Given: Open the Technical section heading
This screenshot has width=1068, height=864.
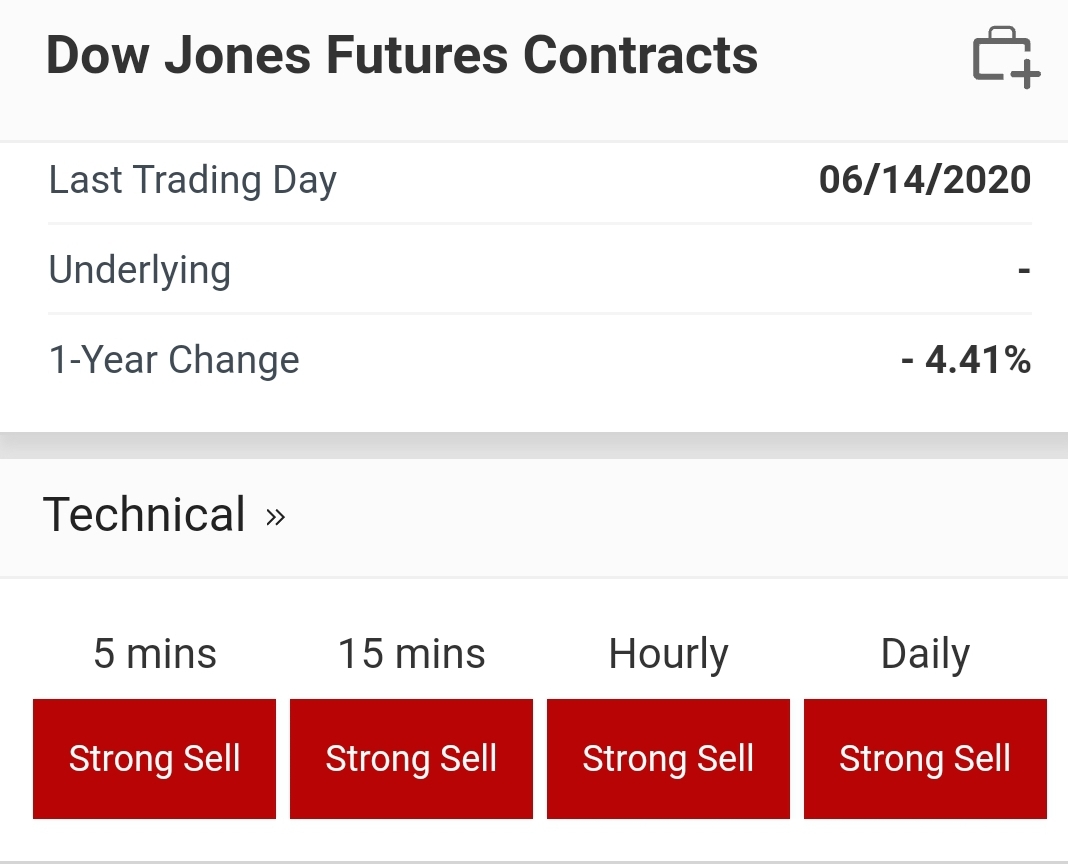Looking at the screenshot, I should (x=144, y=514).
